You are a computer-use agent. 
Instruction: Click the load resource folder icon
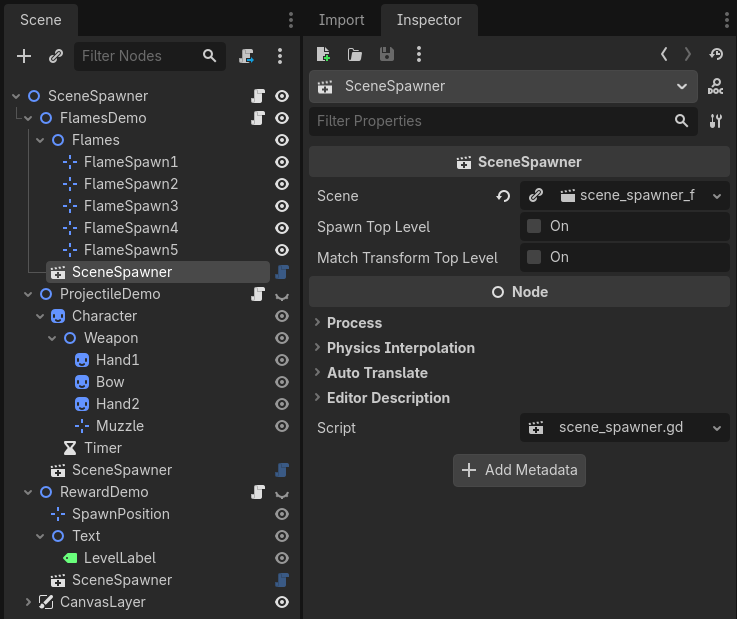355,54
